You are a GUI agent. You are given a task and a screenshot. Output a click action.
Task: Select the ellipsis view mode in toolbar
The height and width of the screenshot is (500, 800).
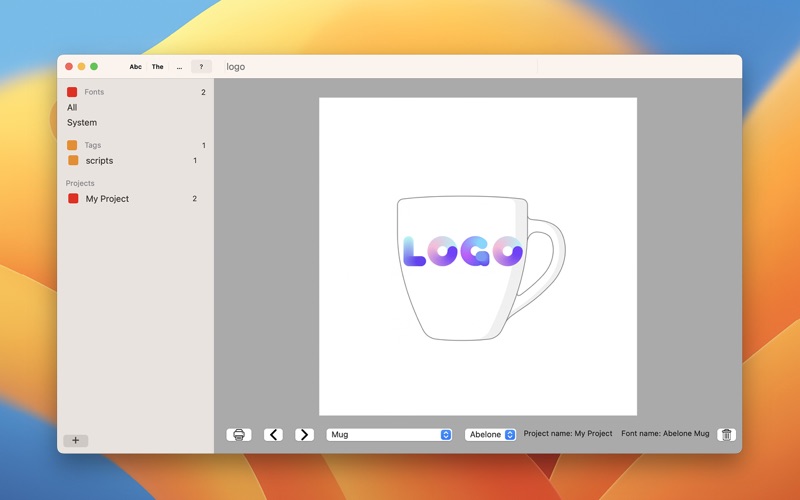click(179, 67)
